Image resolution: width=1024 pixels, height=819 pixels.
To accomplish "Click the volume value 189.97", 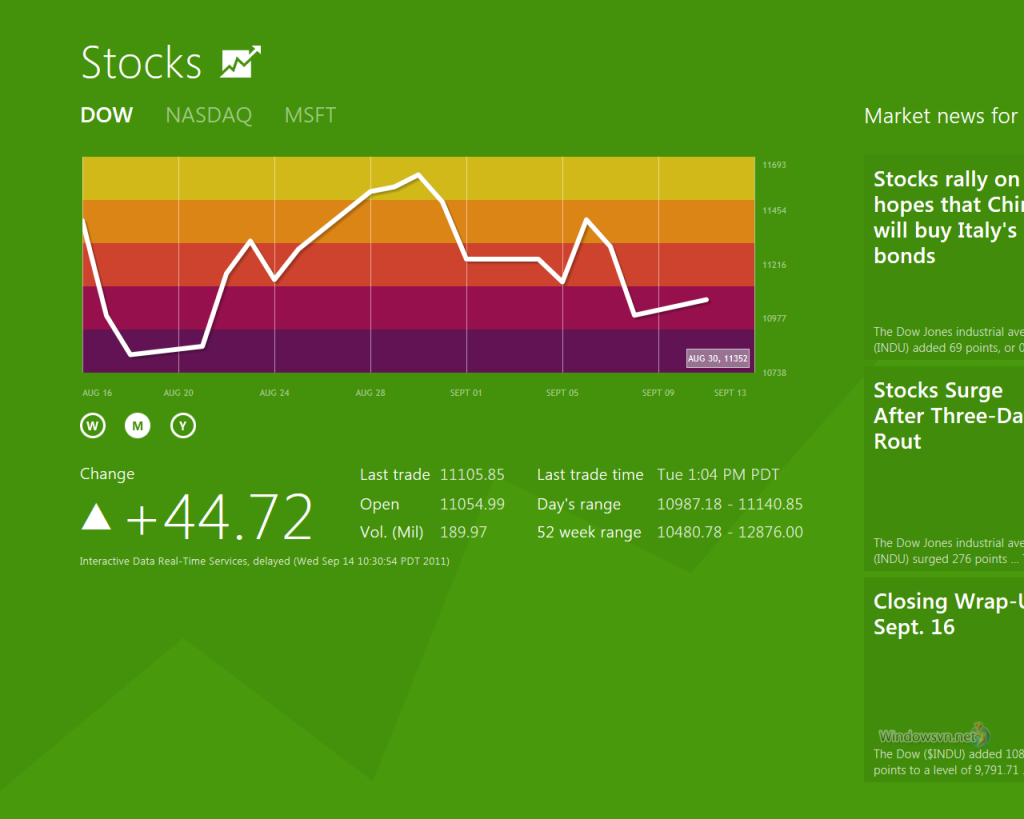I will point(464,532).
